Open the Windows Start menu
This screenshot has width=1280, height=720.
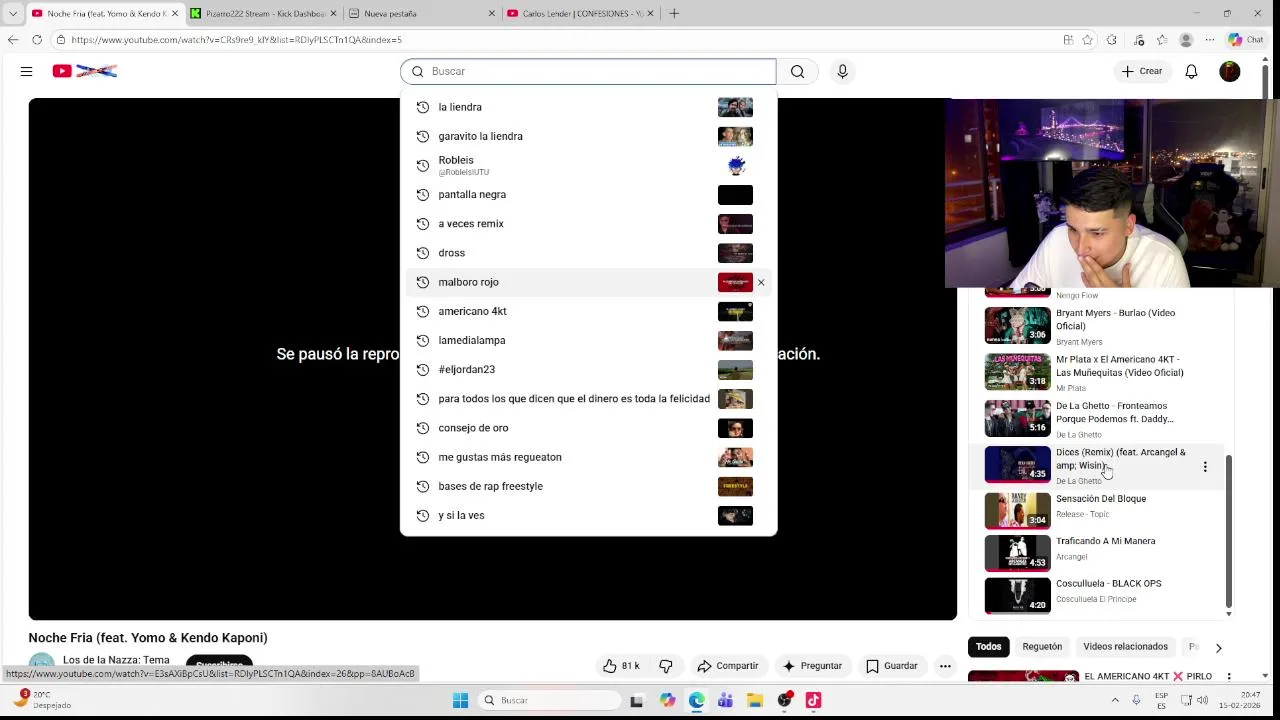[x=460, y=700]
